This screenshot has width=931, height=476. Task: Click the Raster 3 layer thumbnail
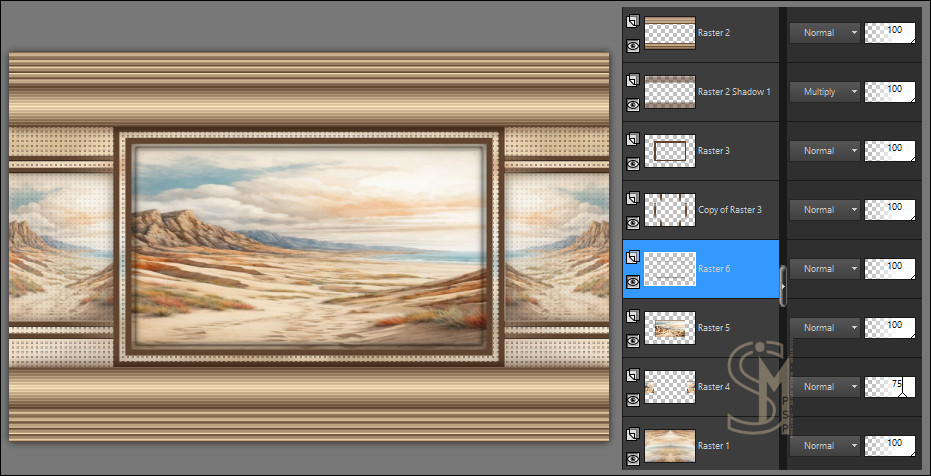point(670,151)
